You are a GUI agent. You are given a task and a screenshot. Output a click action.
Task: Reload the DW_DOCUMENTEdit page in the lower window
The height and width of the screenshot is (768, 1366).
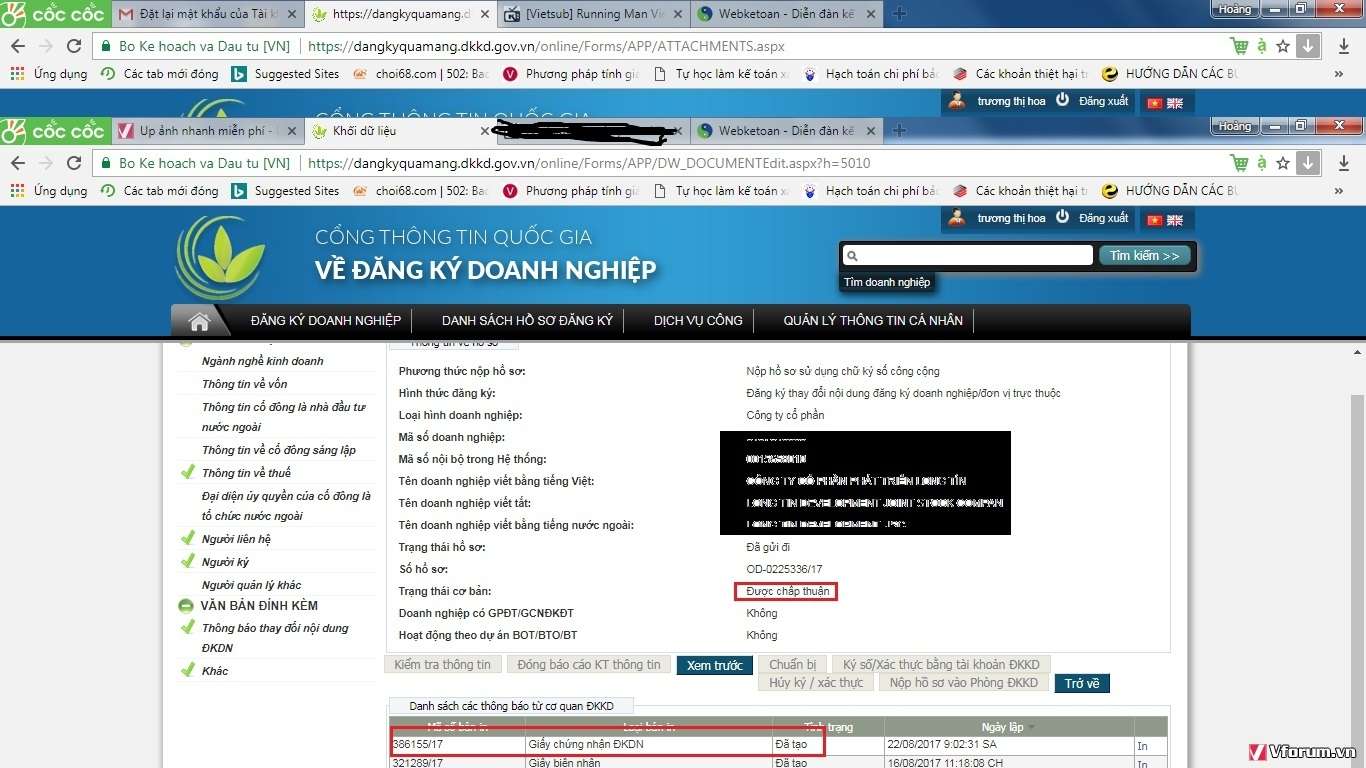(74, 163)
